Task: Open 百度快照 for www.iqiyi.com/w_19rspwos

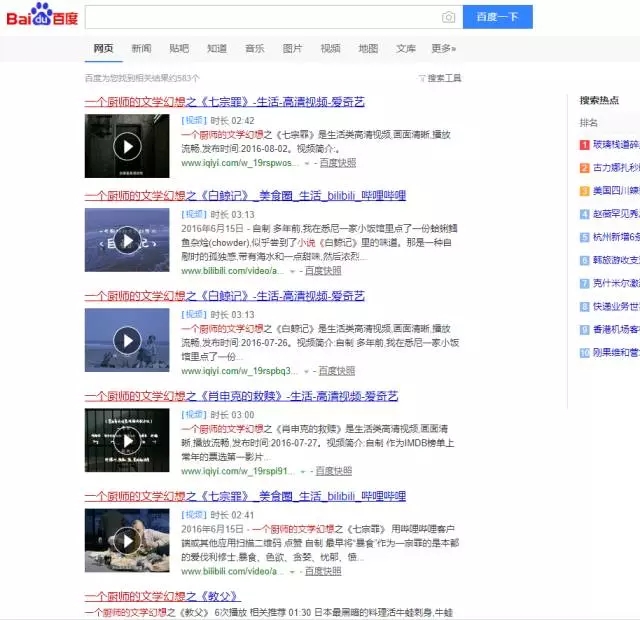Action: [x=338, y=163]
